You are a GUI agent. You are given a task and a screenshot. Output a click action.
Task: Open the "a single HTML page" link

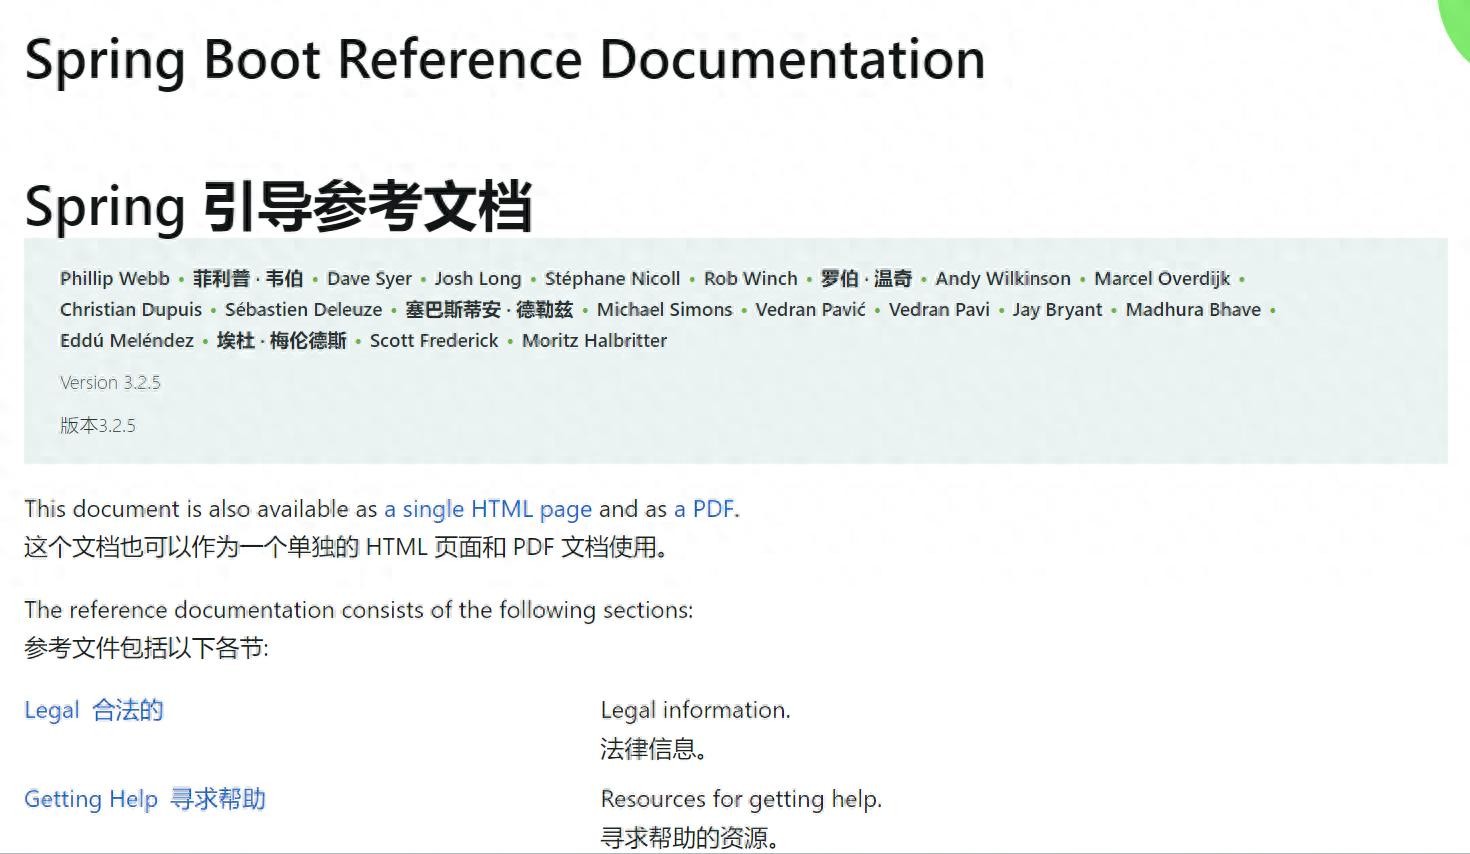click(x=488, y=509)
